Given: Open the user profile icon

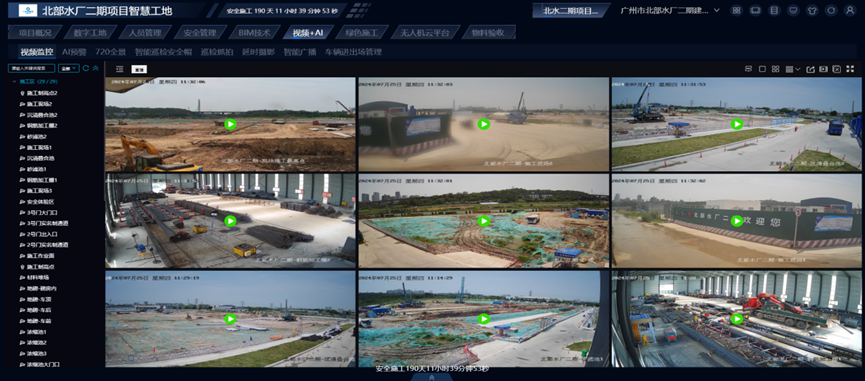Looking at the screenshot, I should (x=850, y=10).
